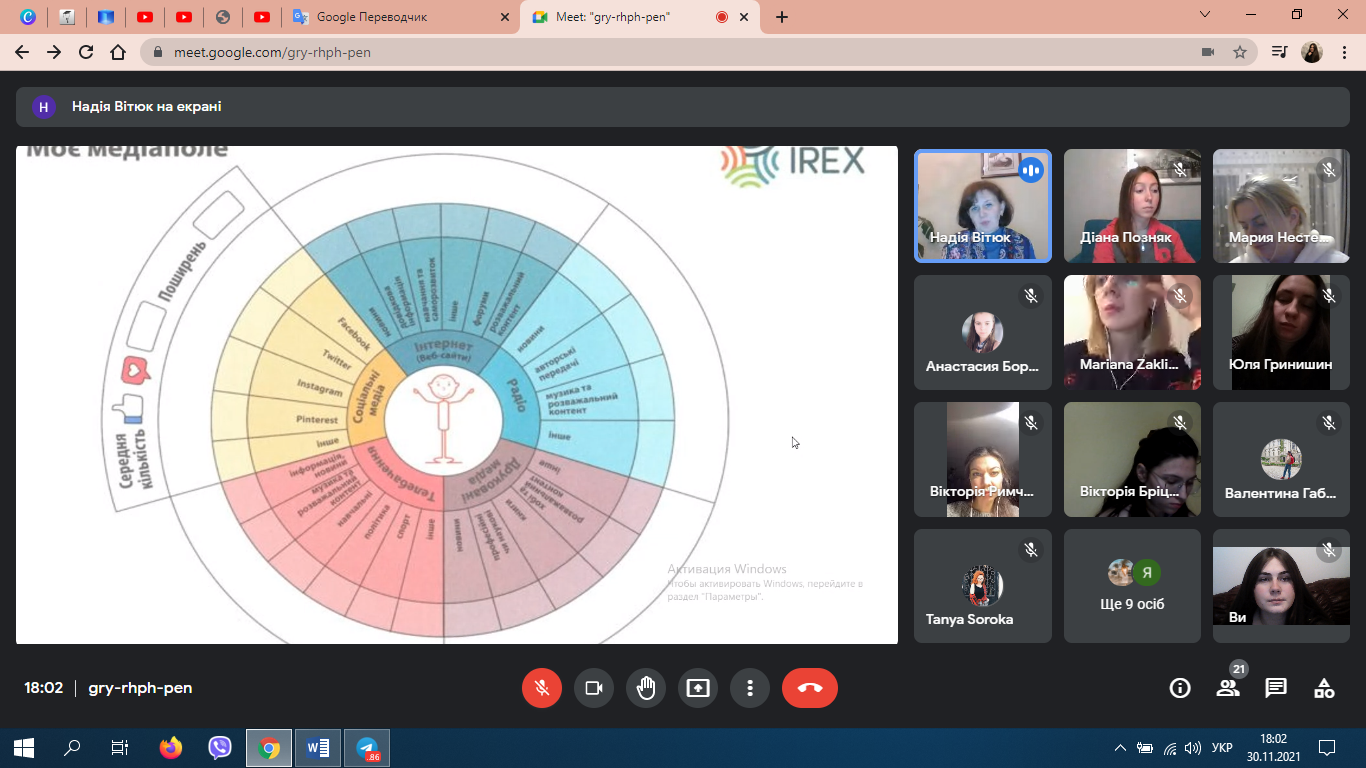Reload the Meet page
This screenshot has width=1366, height=768.
86,52
